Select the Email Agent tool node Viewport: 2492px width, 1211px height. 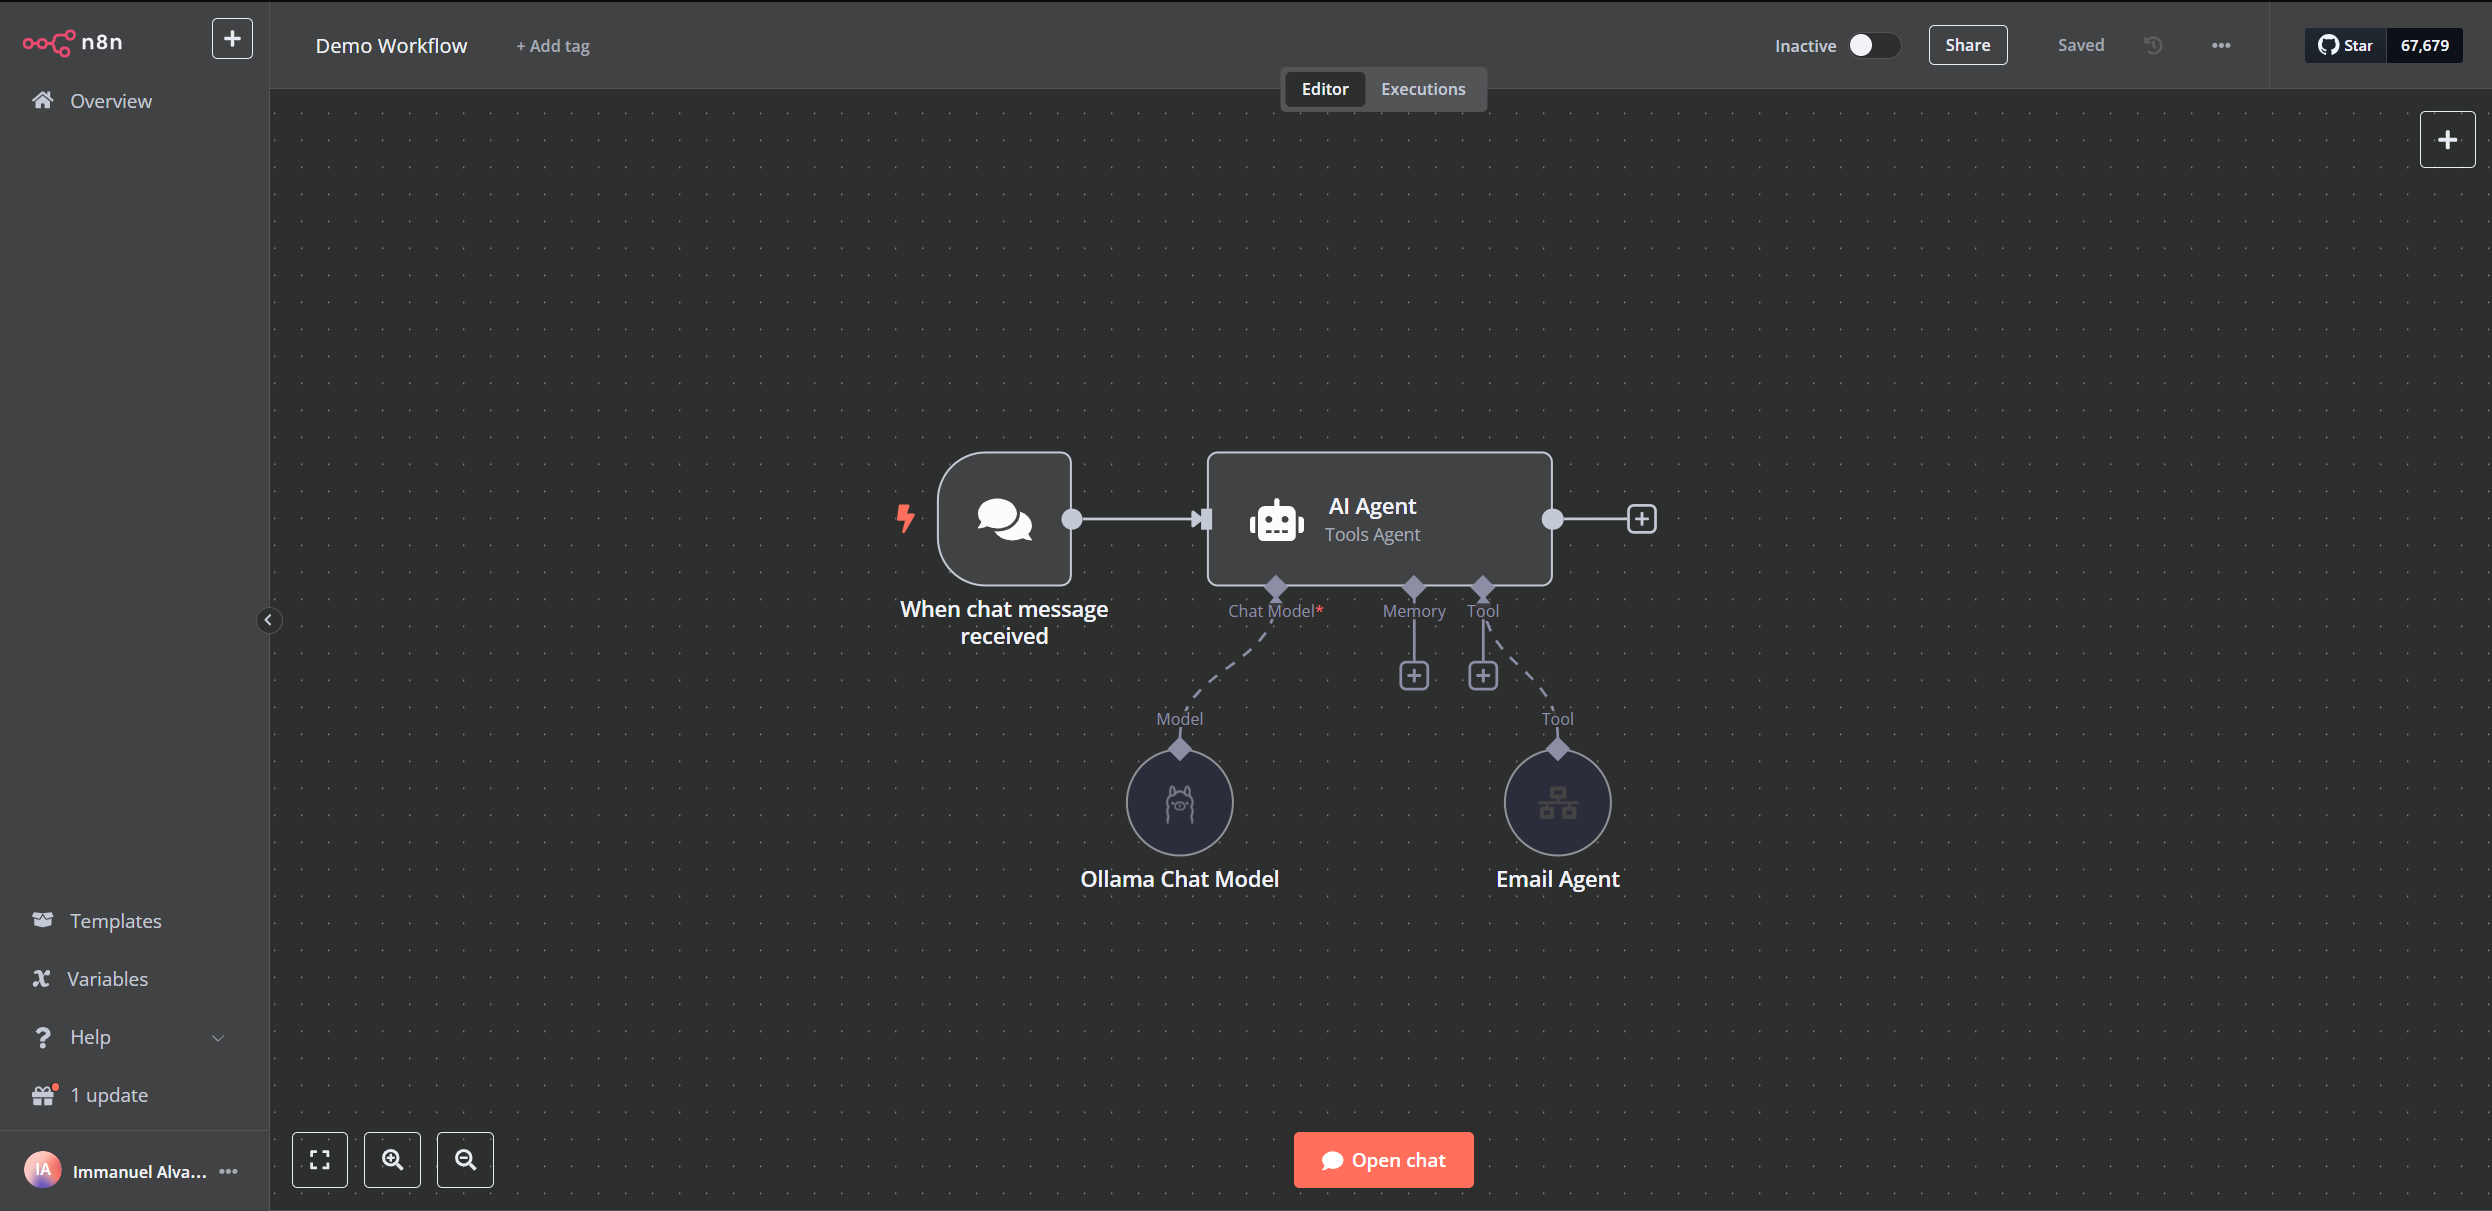click(1557, 803)
